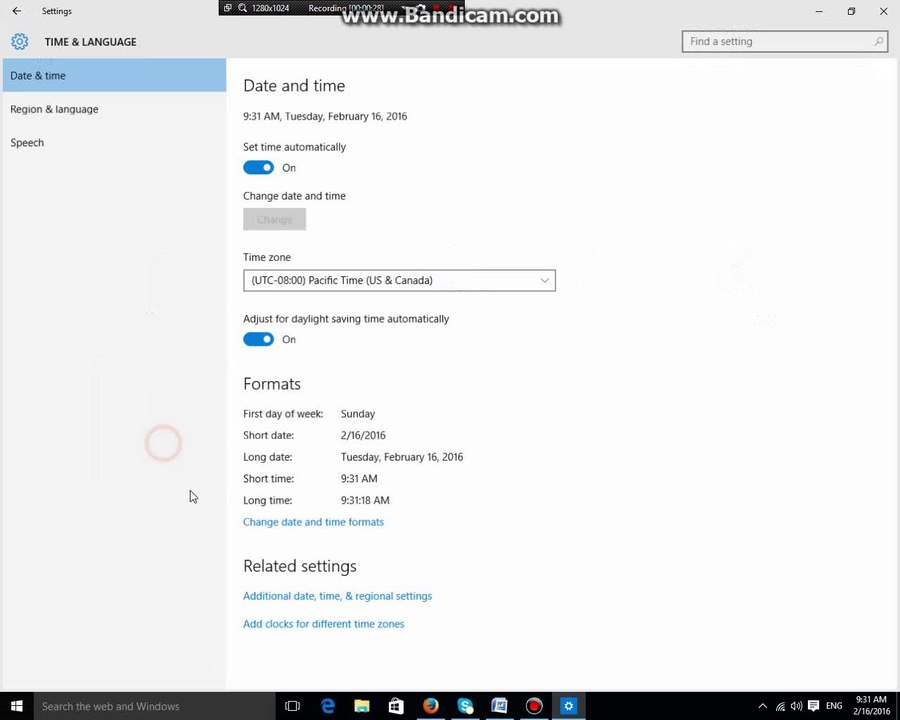900x720 pixels.
Task: Open Skype from the taskbar
Action: point(465,706)
